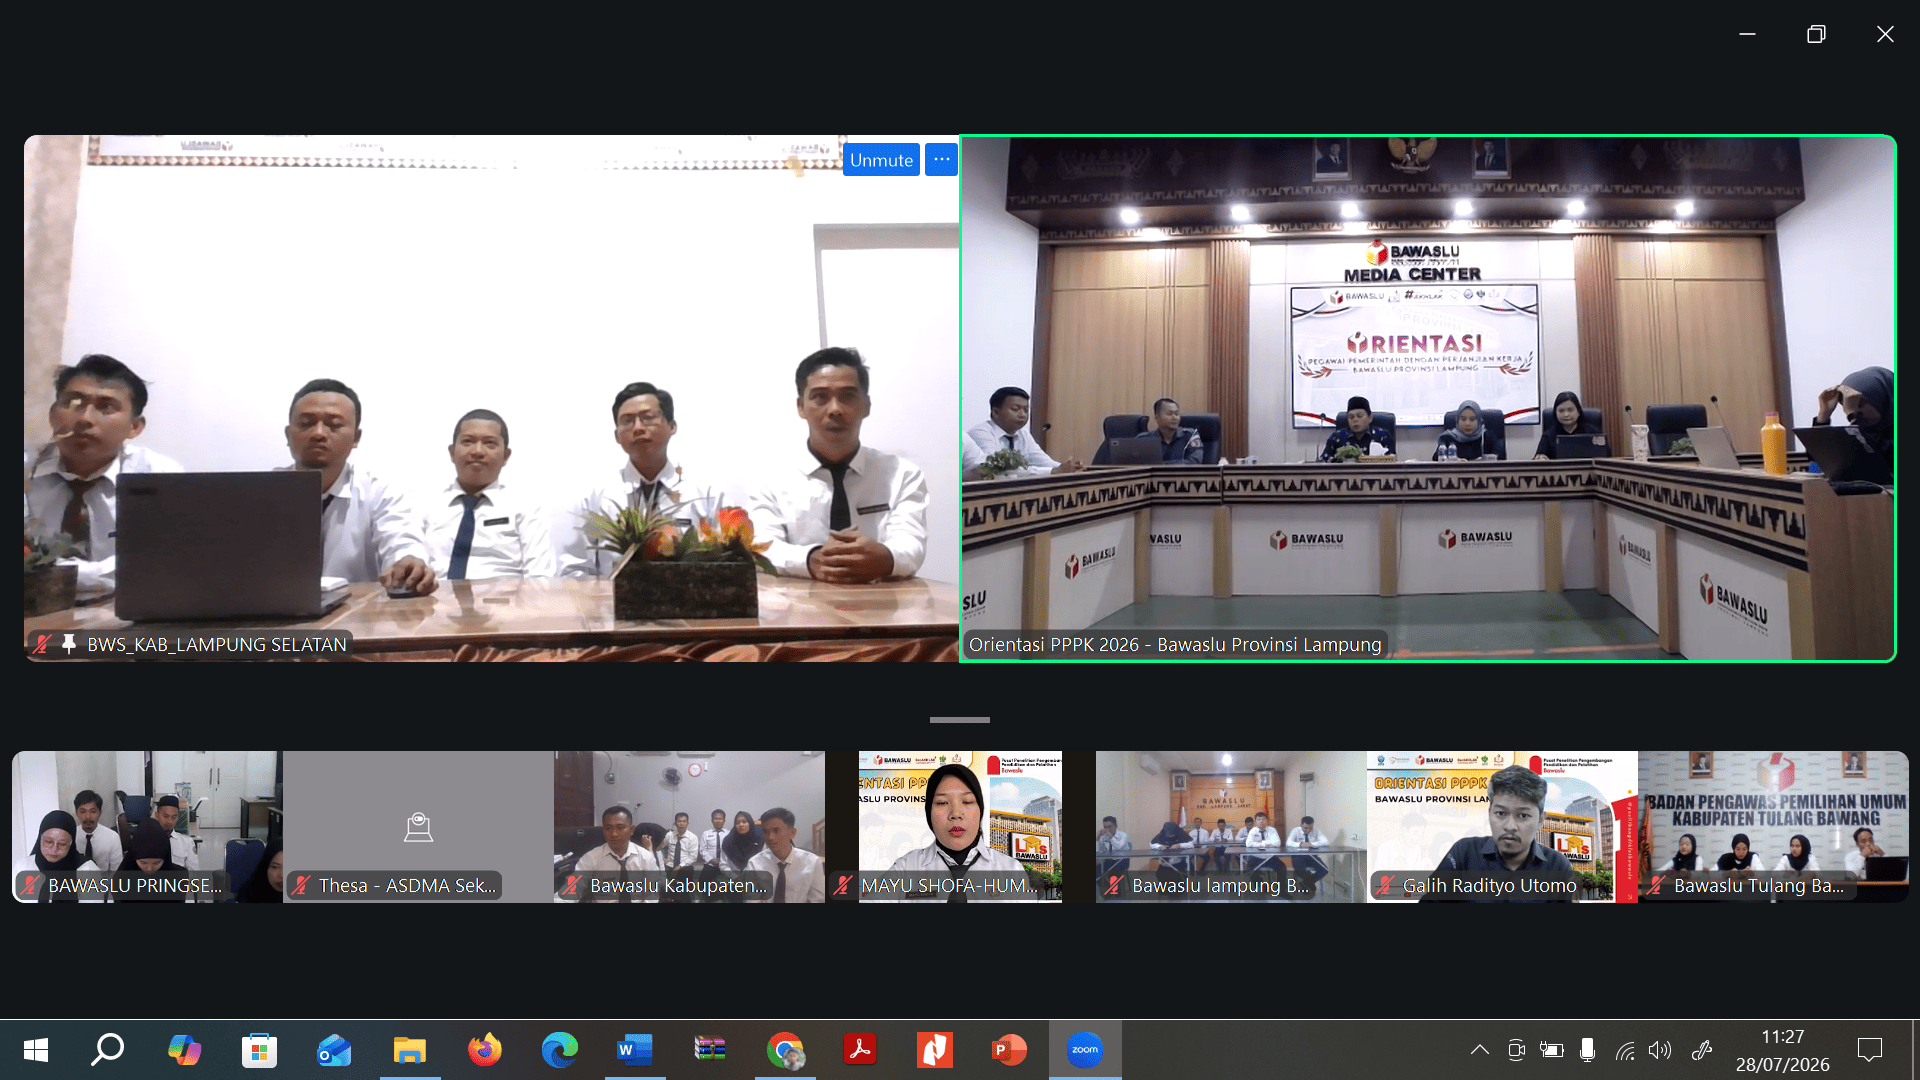Click muted mic icon on Galih Radityo Utomo
This screenshot has height=1080, width=1920.
[1385, 885]
